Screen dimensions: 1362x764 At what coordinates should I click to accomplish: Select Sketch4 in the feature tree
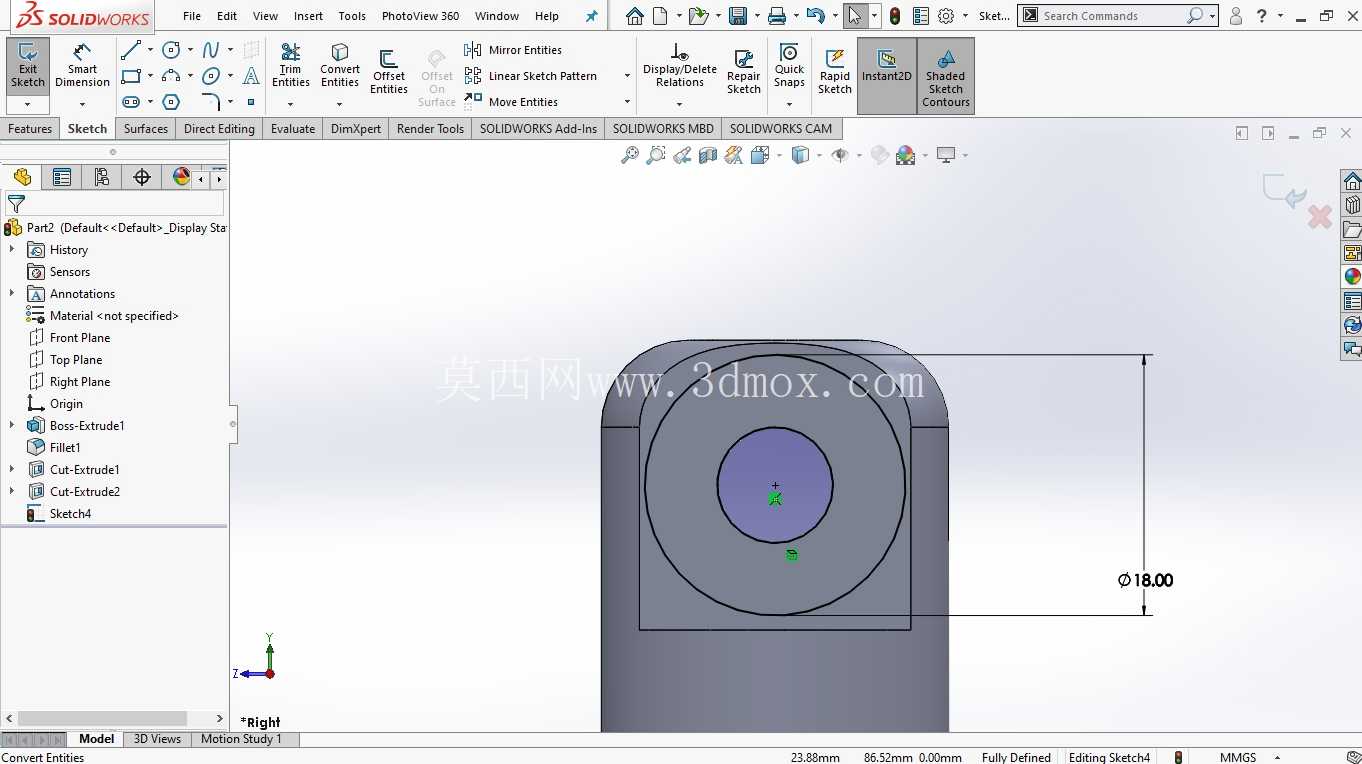click(x=59, y=513)
